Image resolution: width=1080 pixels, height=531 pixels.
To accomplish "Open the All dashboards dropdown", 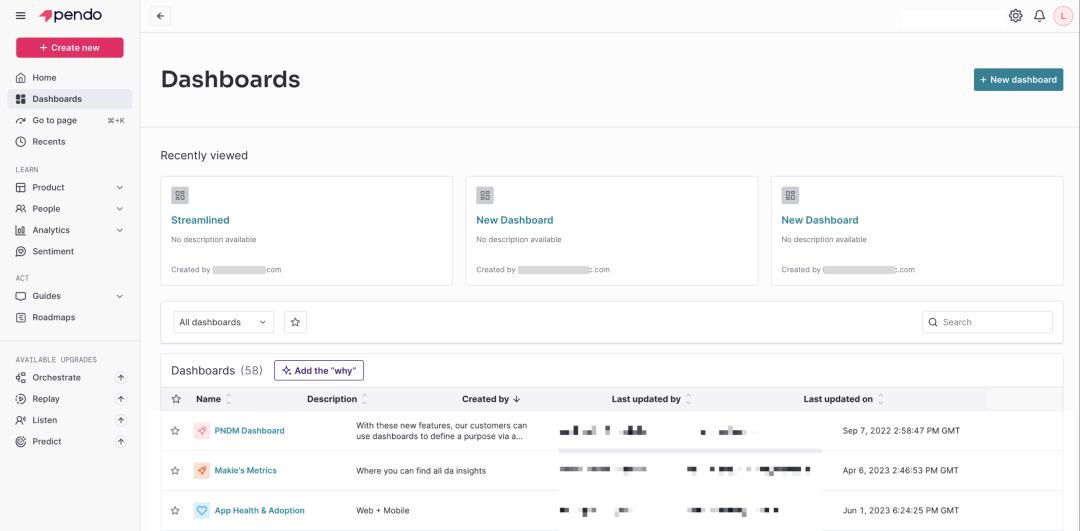I will pyautogui.click(x=223, y=322).
